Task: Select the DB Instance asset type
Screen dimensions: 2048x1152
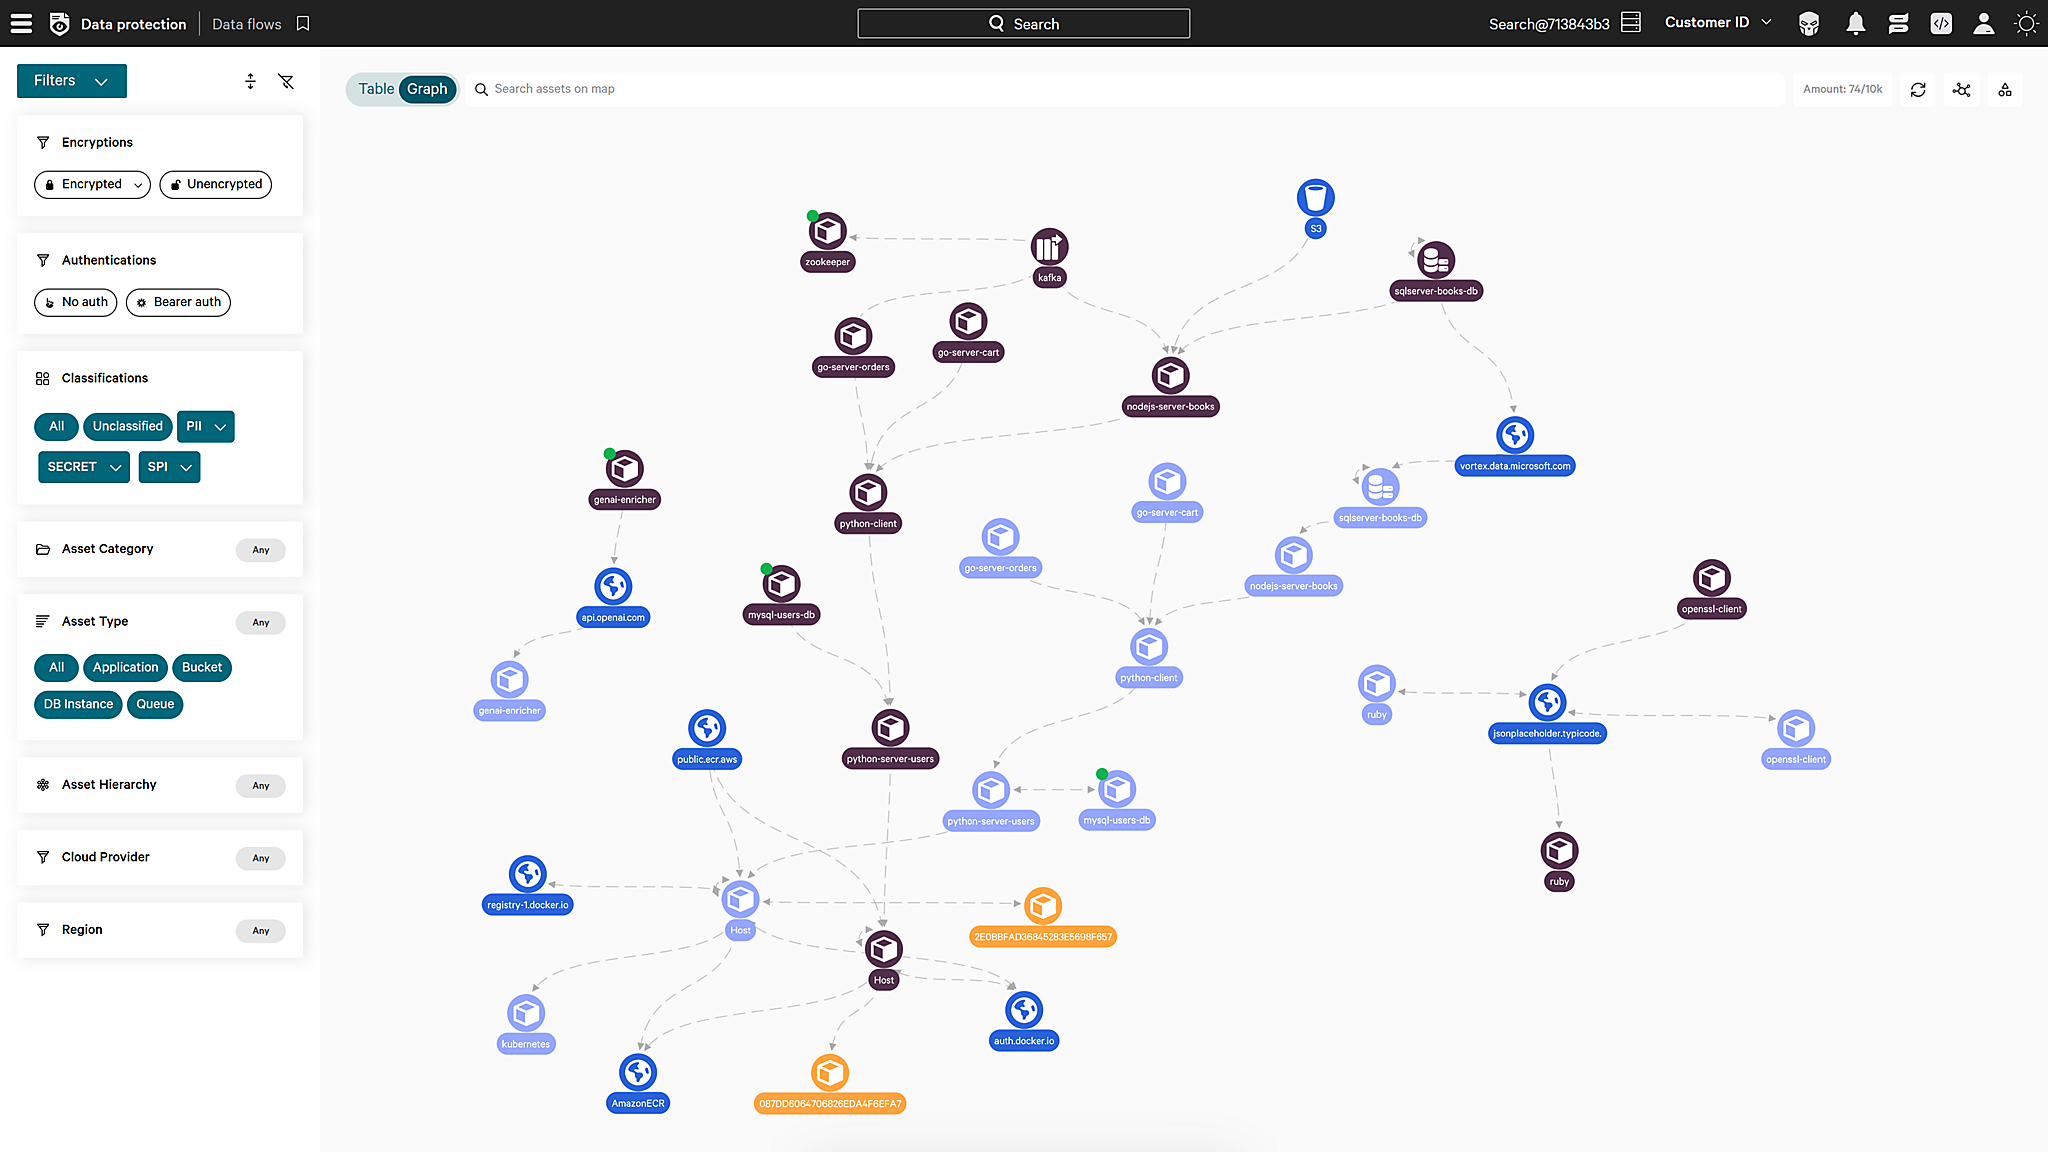Action: [x=78, y=704]
